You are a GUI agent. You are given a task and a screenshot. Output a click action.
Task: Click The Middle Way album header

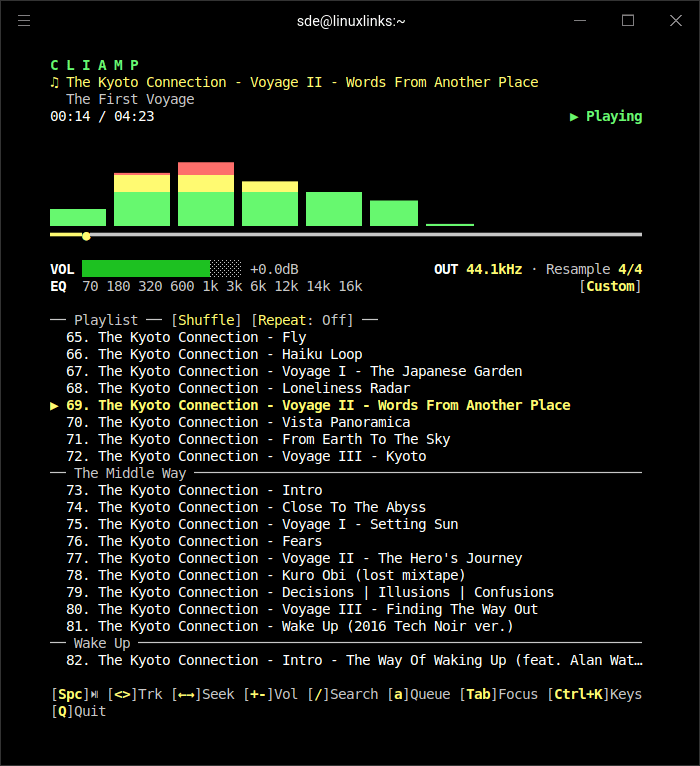point(130,473)
